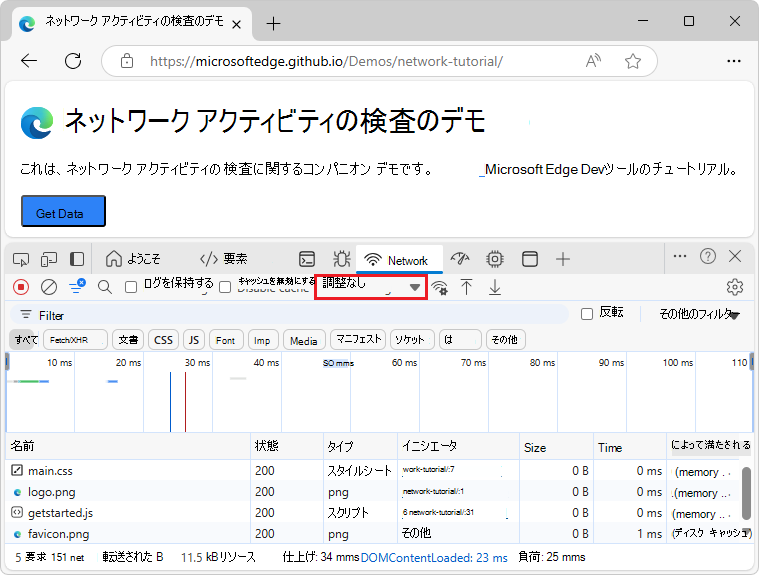
Task: Open the Application panel icon
Action: (x=530, y=259)
